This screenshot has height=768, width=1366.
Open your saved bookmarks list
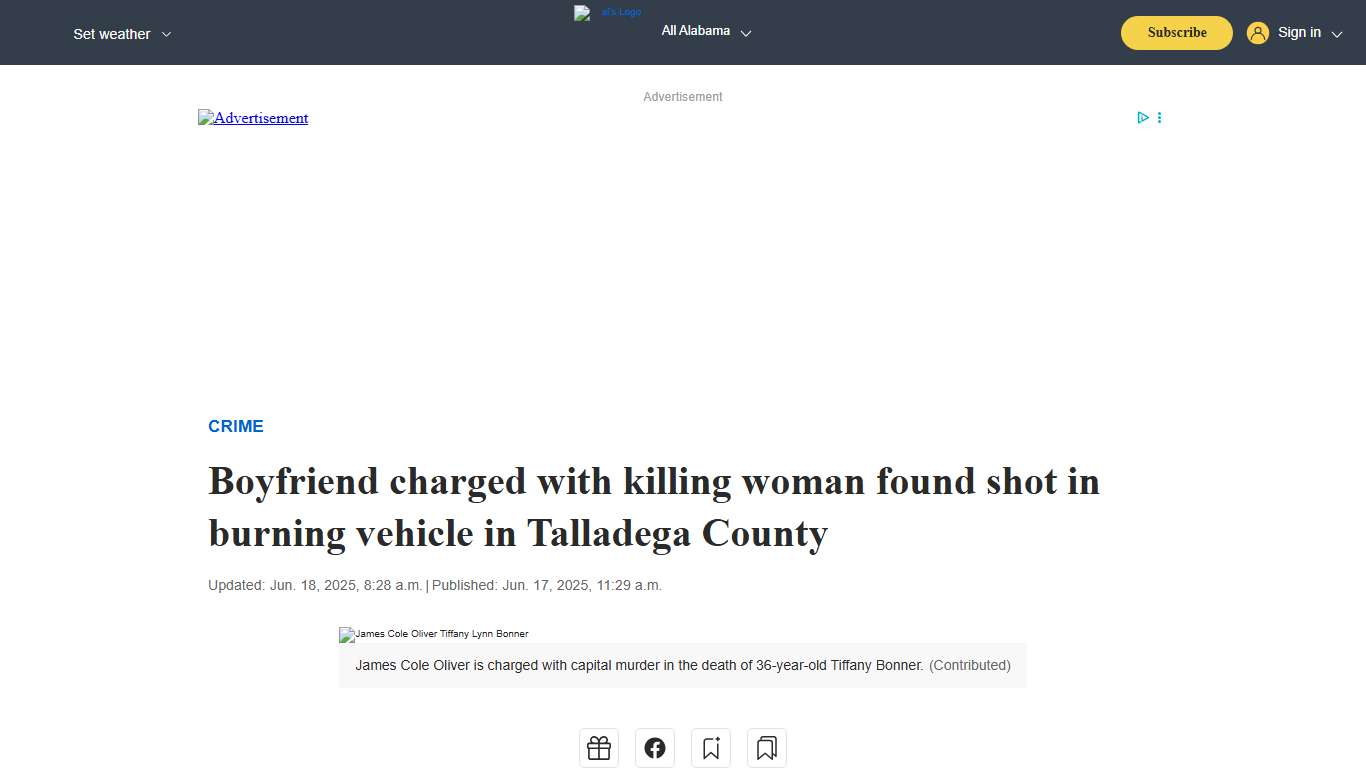coord(767,747)
